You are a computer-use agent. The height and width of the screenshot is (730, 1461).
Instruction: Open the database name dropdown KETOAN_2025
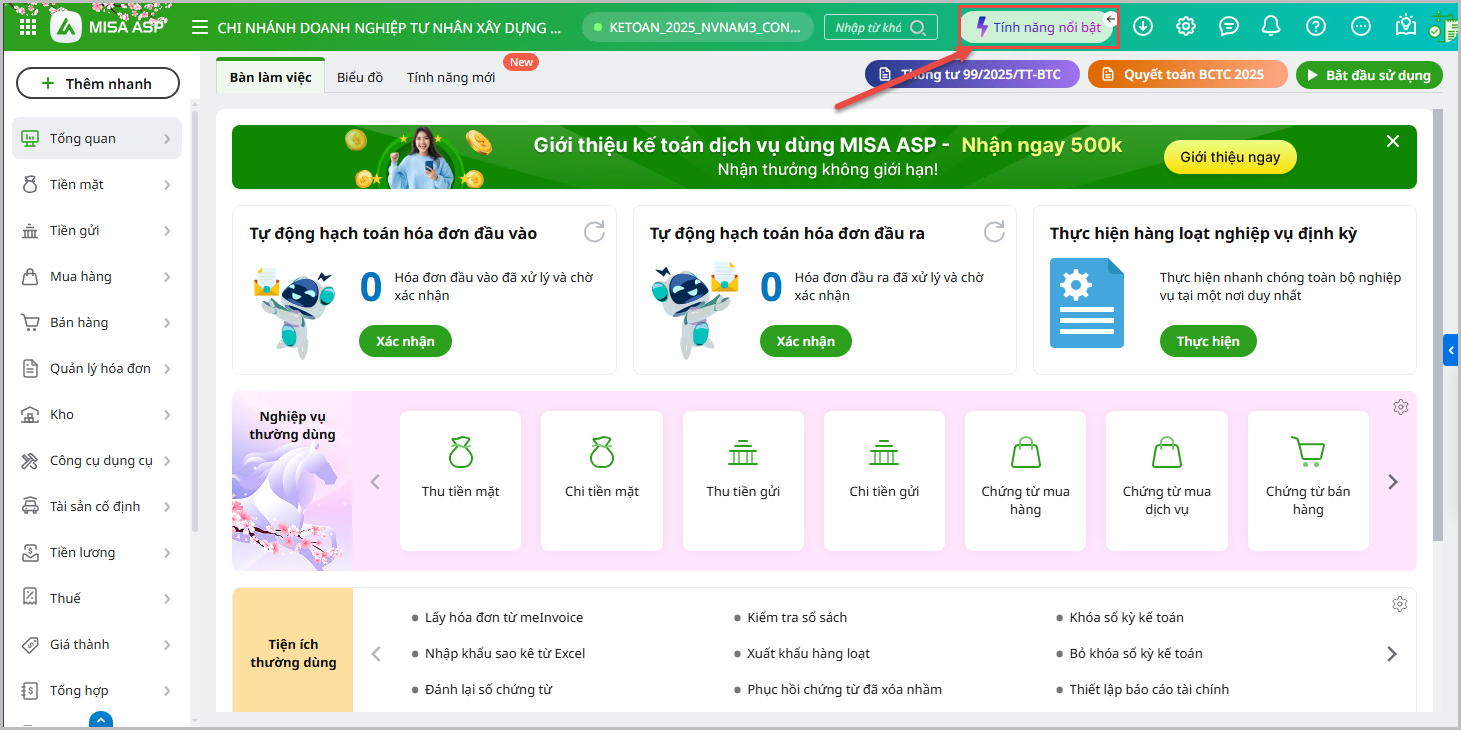coord(697,27)
